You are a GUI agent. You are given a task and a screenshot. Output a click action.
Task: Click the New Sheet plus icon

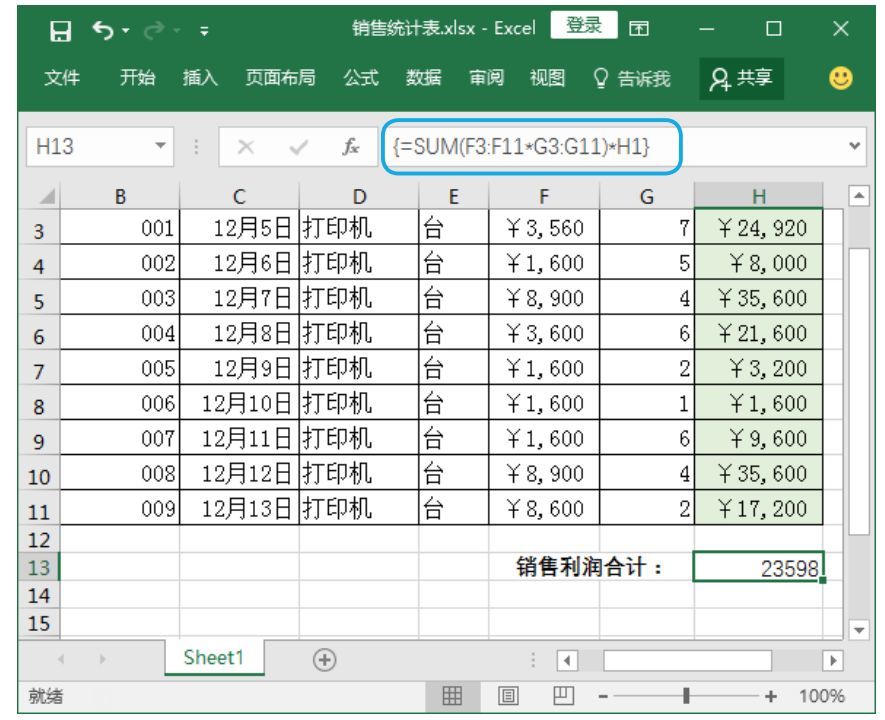pyautogui.click(x=325, y=659)
